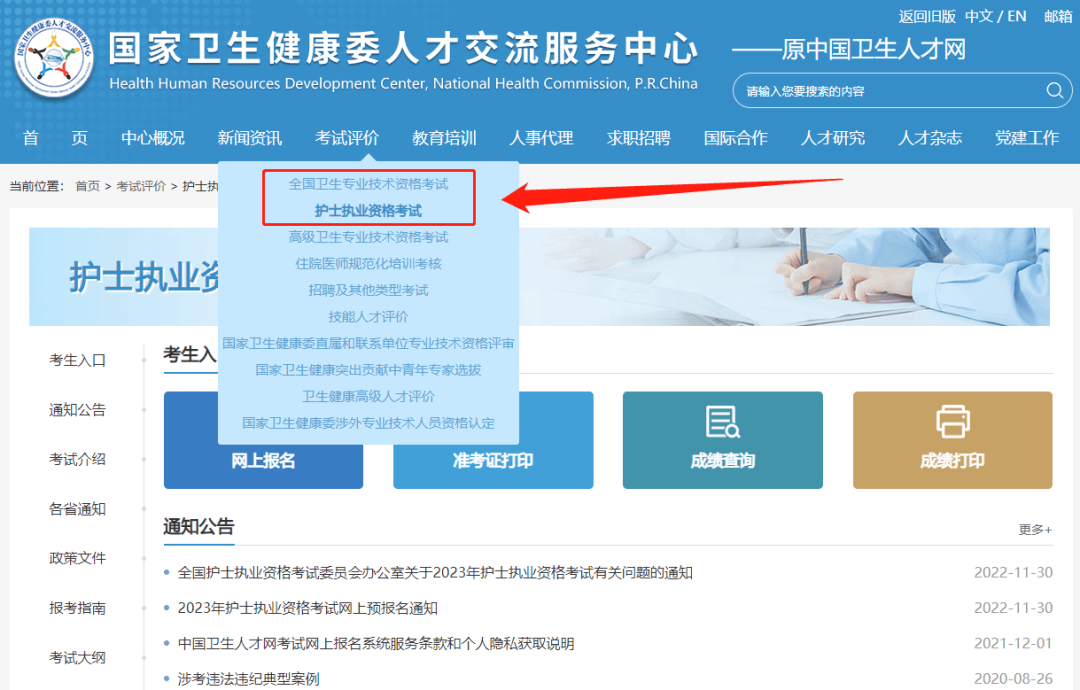This screenshot has width=1080, height=690.
Task: Click the search magnifier icon
Action: coord(1054,90)
